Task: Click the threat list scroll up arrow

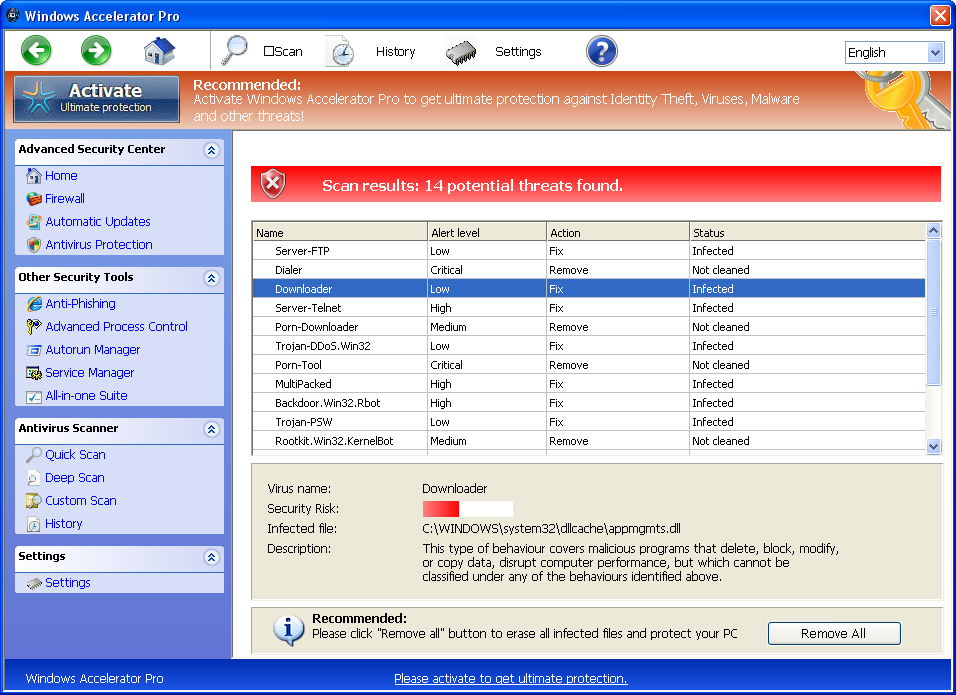Action: (933, 230)
